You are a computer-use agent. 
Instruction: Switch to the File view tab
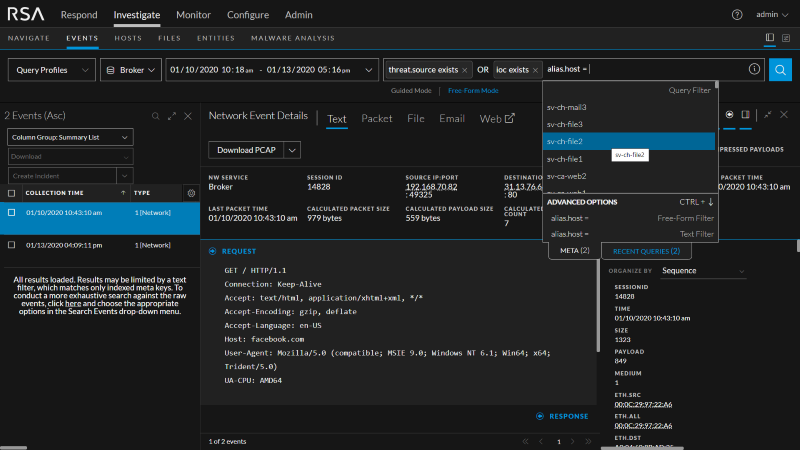[x=415, y=118]
